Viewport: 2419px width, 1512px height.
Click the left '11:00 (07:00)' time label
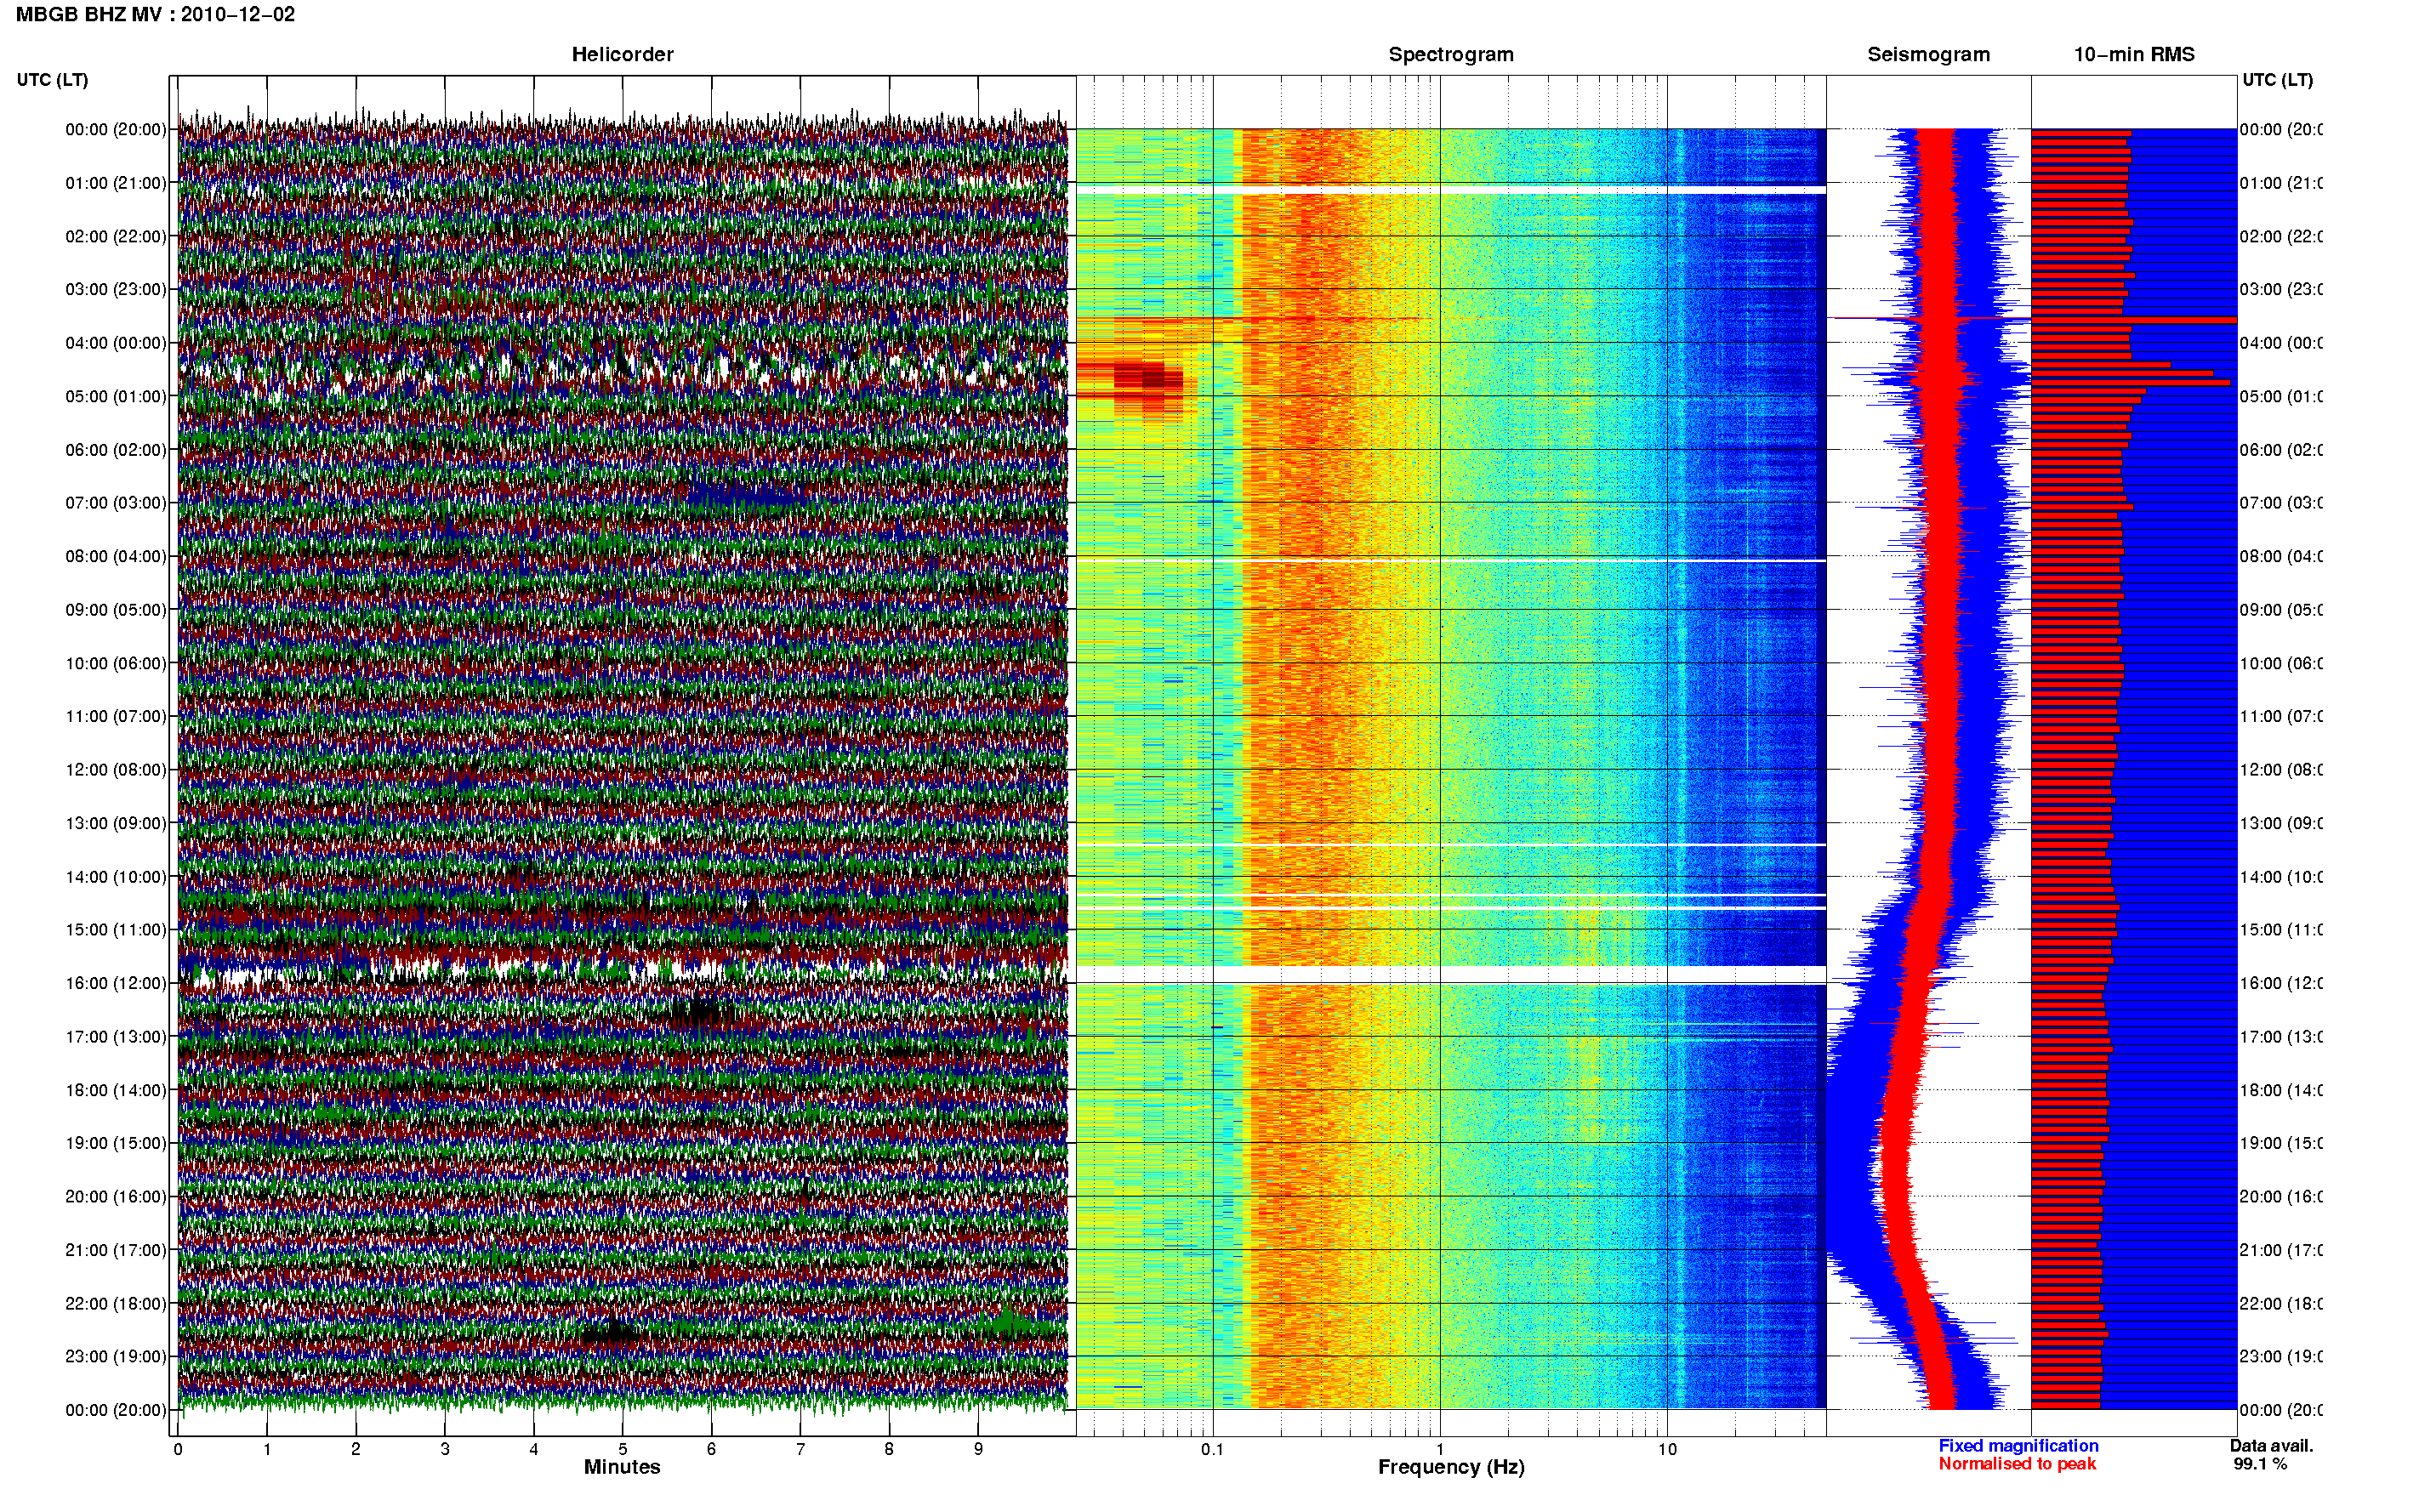point(116,716)
